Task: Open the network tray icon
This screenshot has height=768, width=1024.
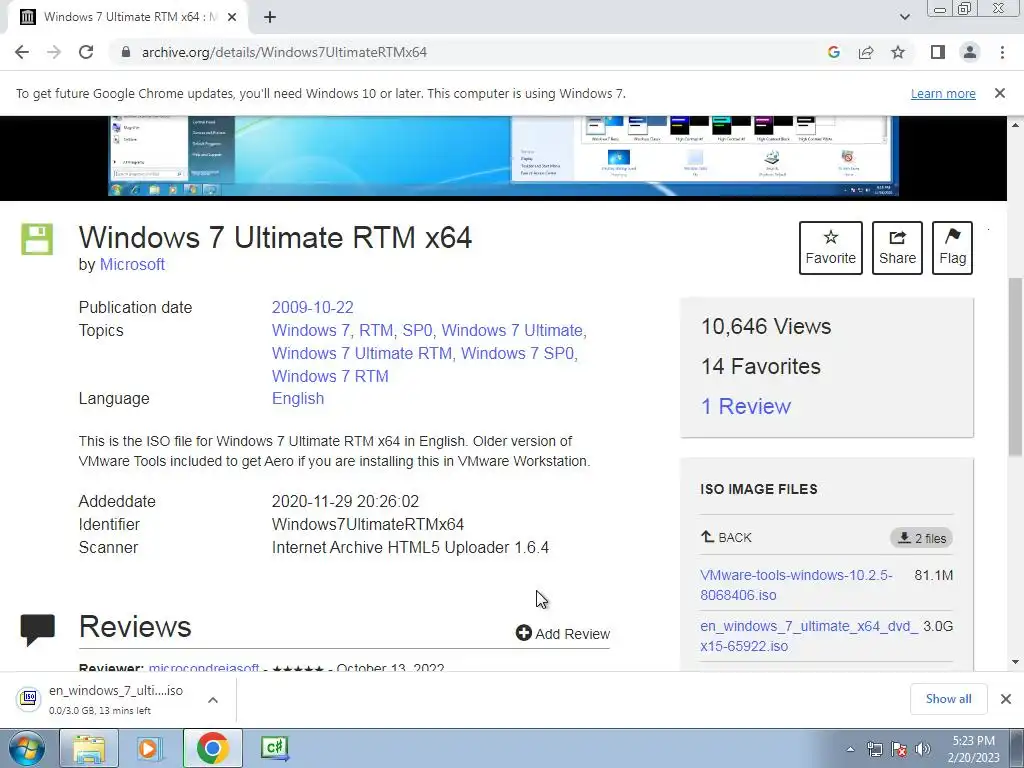Action: pyautogui.click(x=874, y=749)
